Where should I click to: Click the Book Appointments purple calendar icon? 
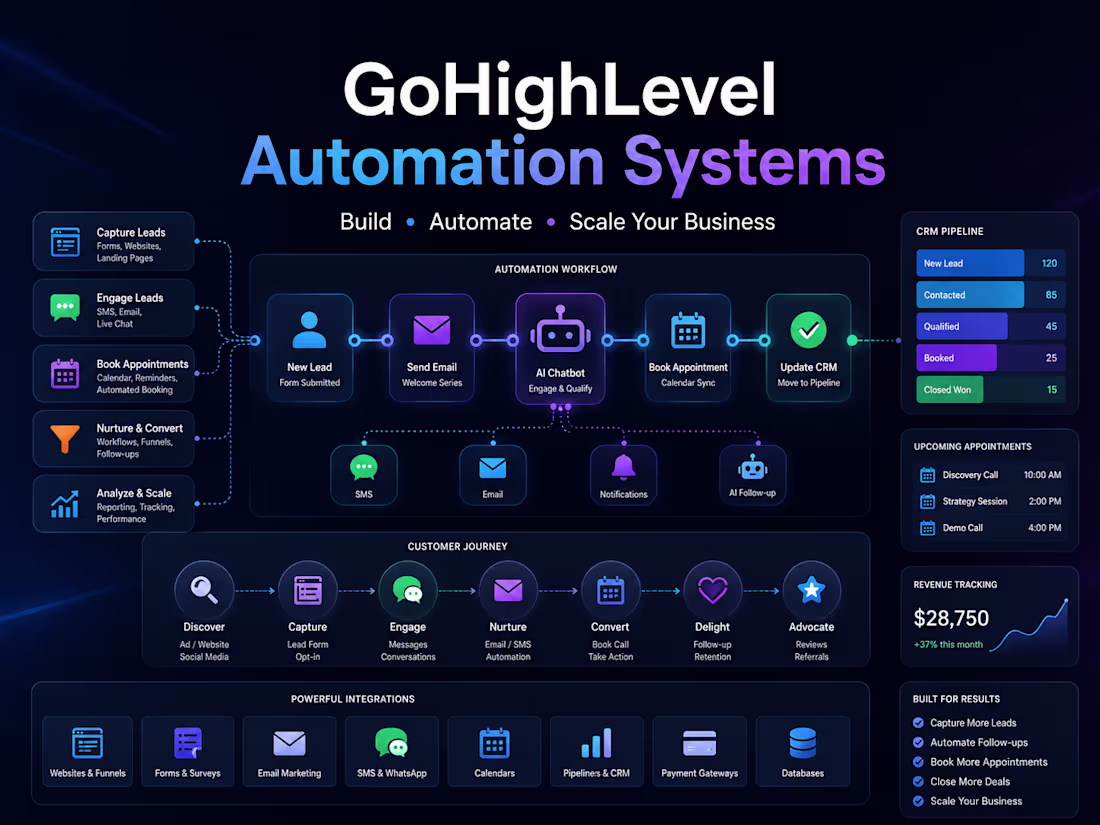(x=65, y=373)
